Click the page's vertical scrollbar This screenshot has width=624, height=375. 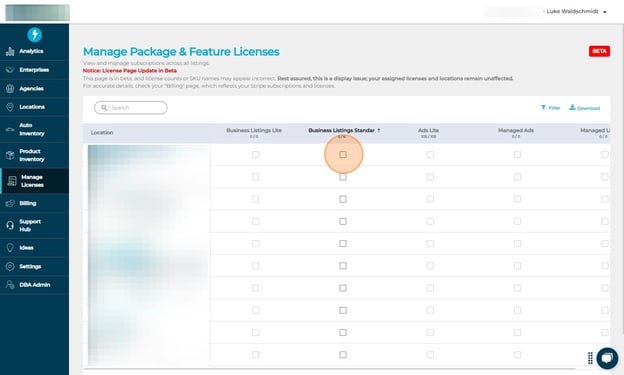(622, 179)
